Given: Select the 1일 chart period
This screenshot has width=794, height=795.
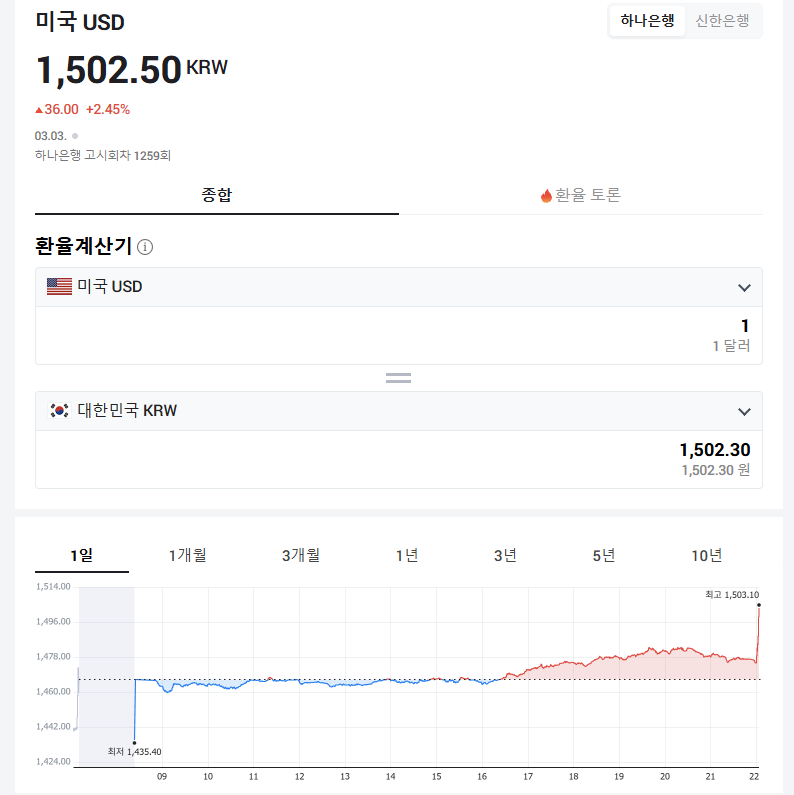Looking at the screenshot, I should [x=81, y=556].
